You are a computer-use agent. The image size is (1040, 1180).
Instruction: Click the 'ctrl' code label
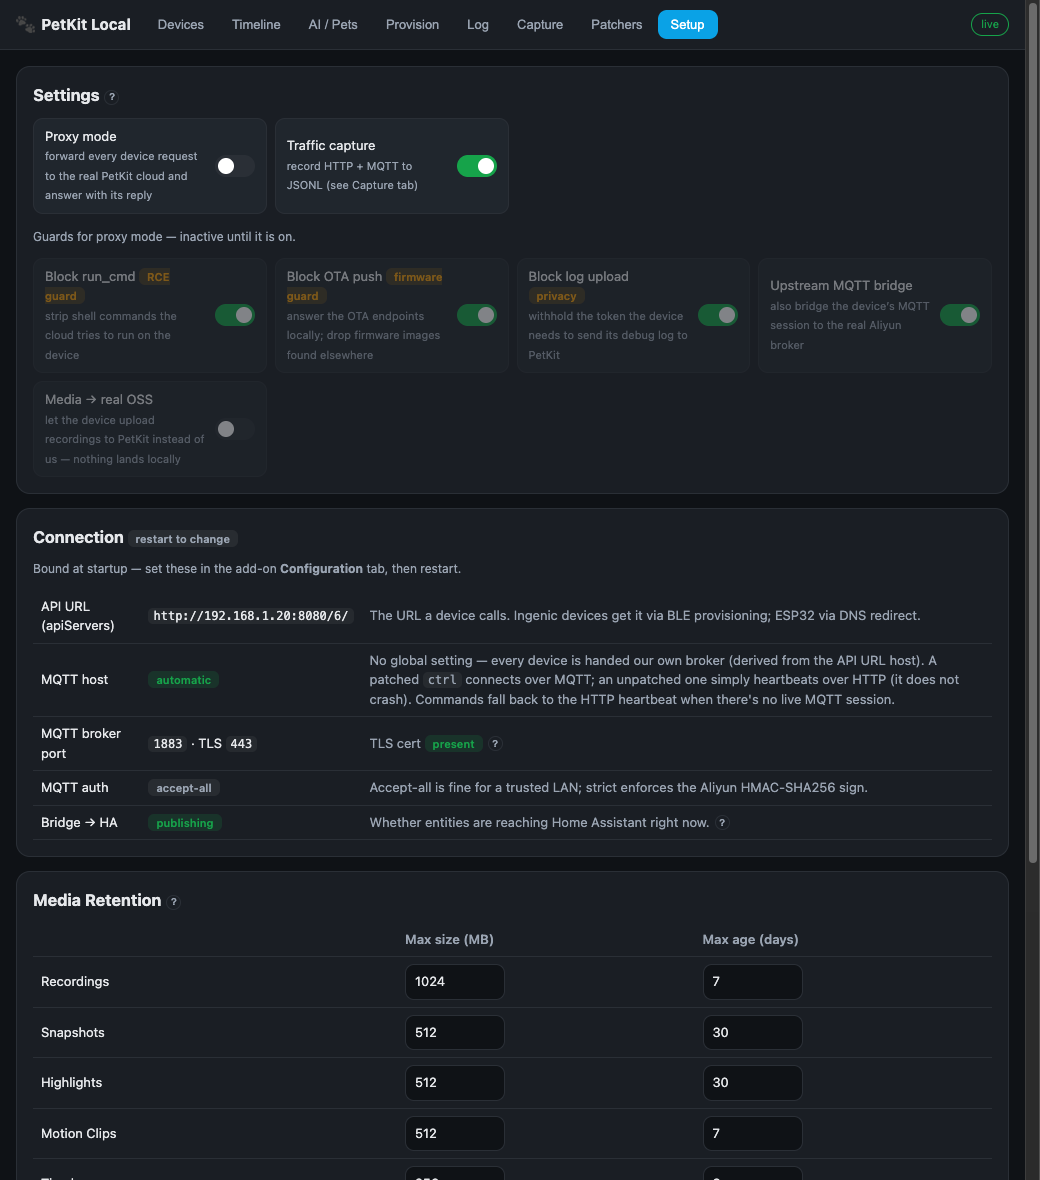442,680
